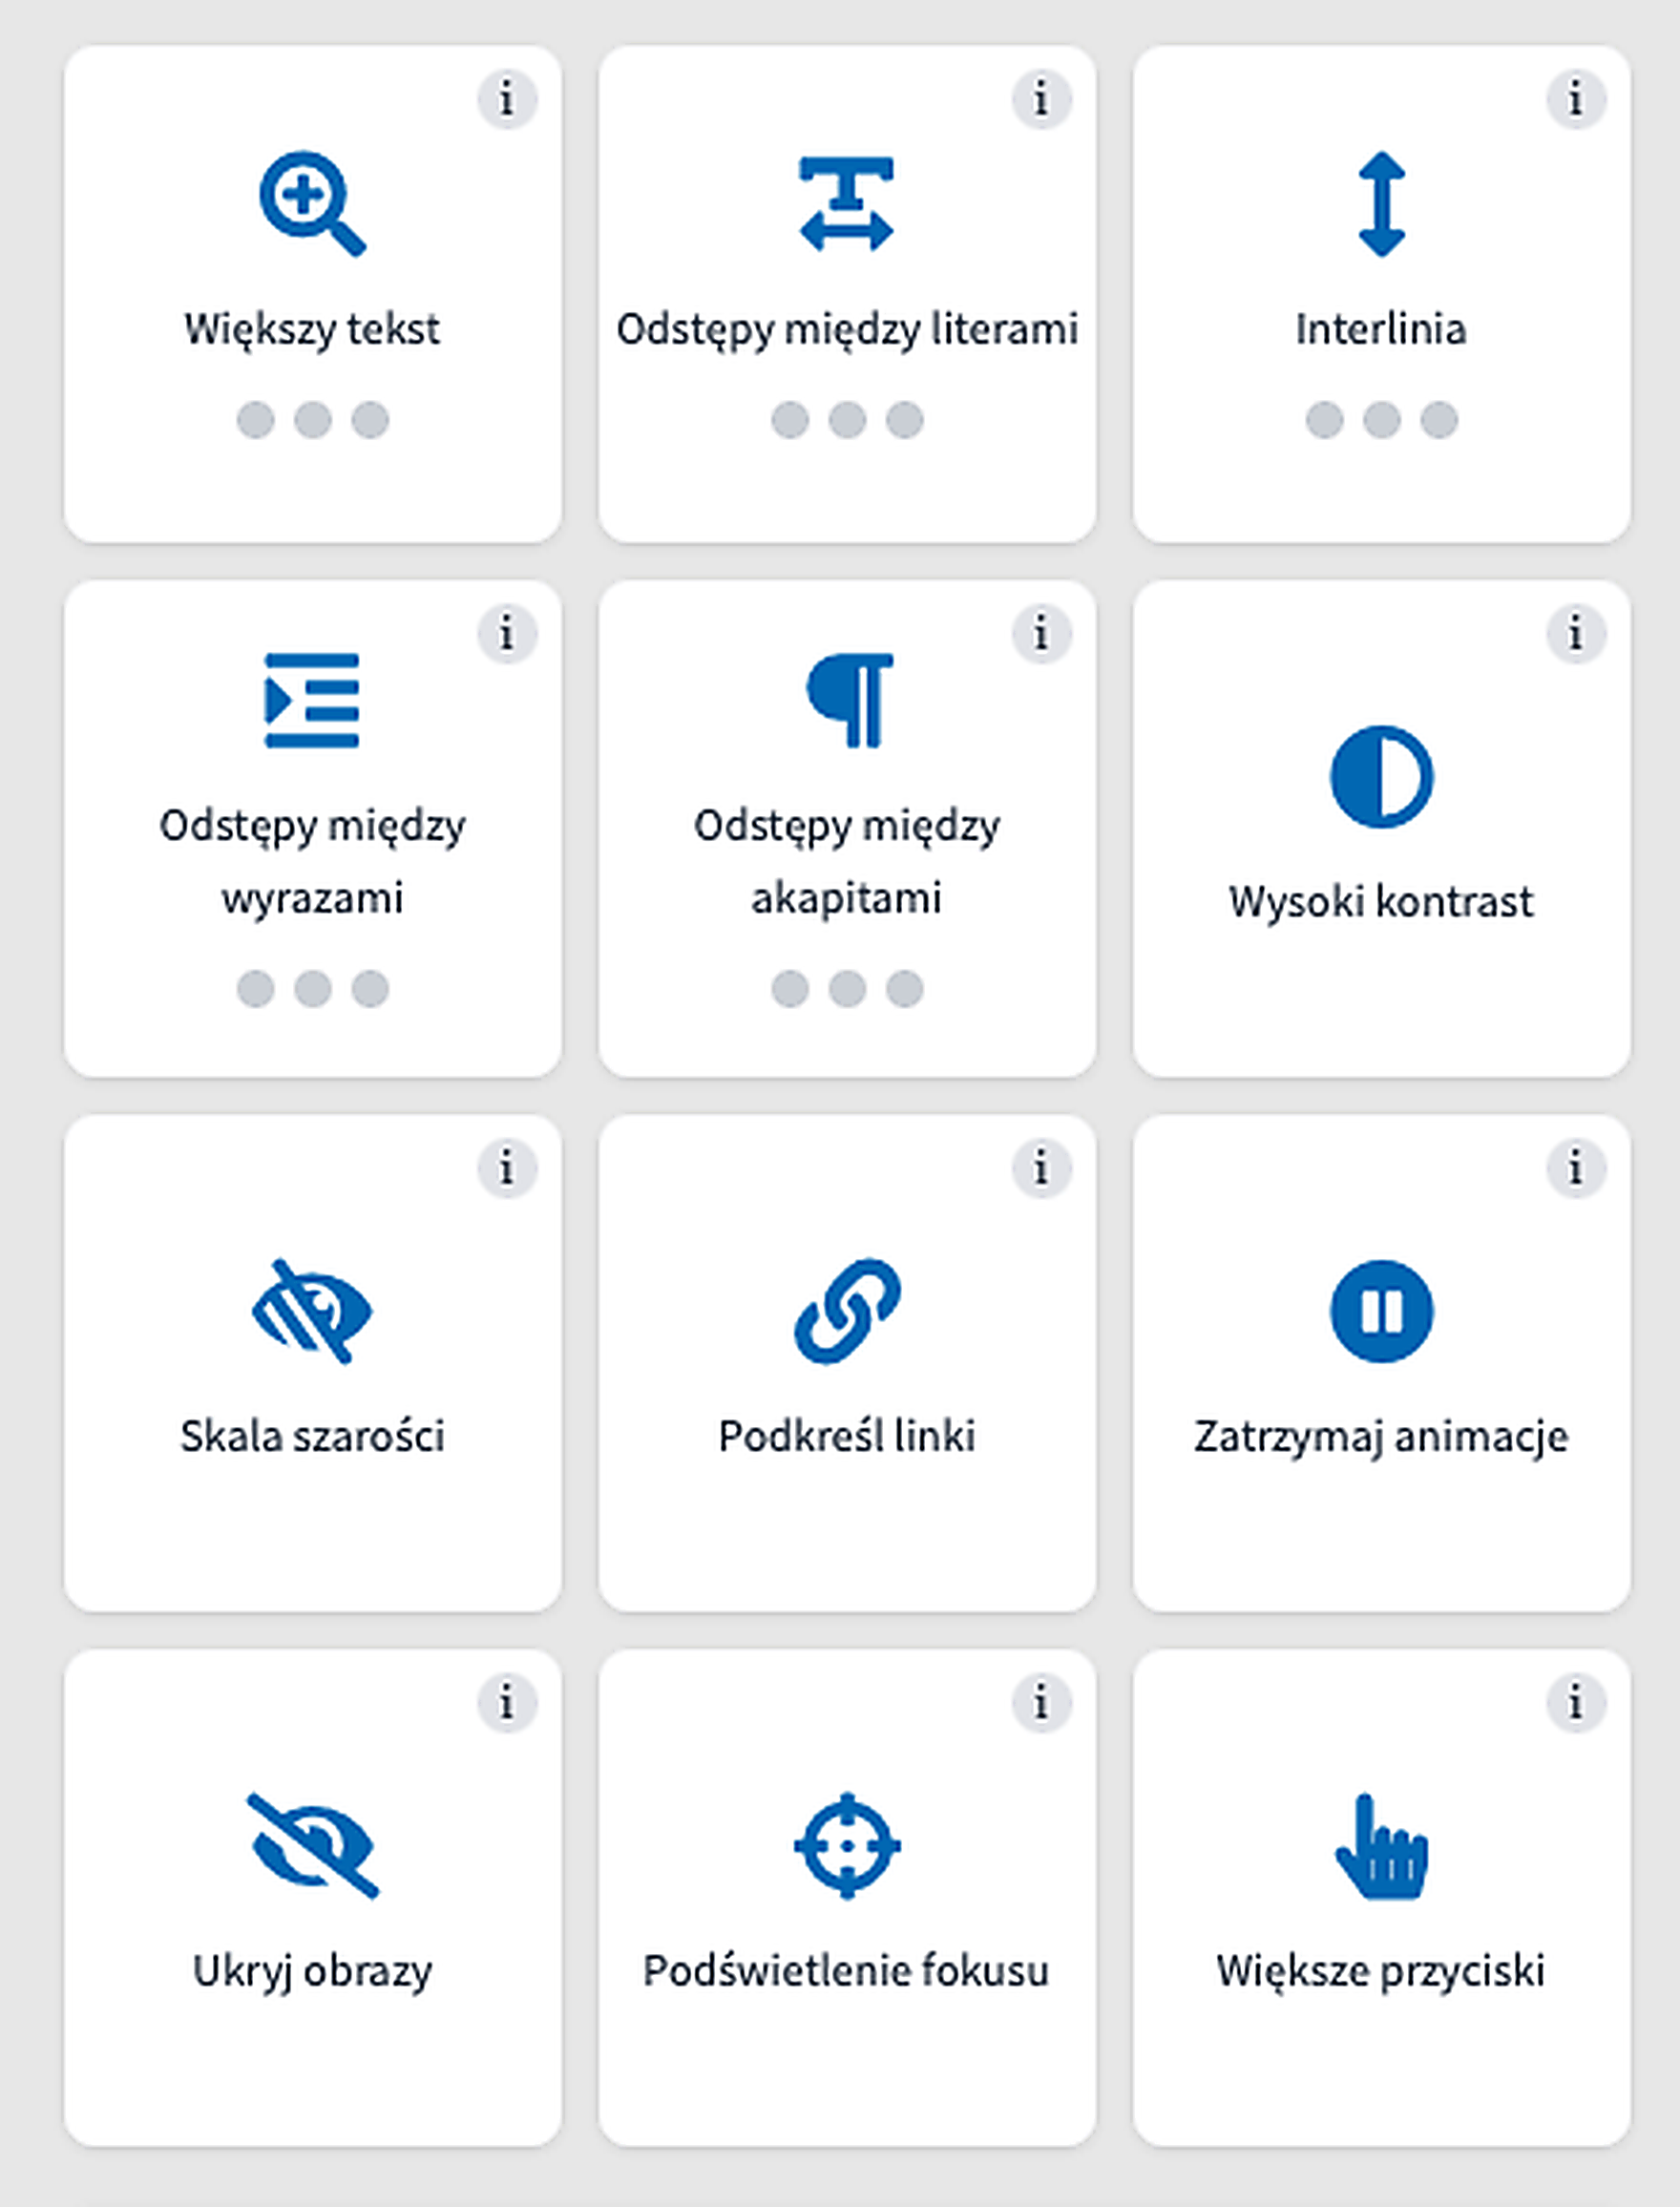Click the crosshair icon for Podświetlenie fokusu
Screen dimensions: 1680x2207
pos(847,1845)
